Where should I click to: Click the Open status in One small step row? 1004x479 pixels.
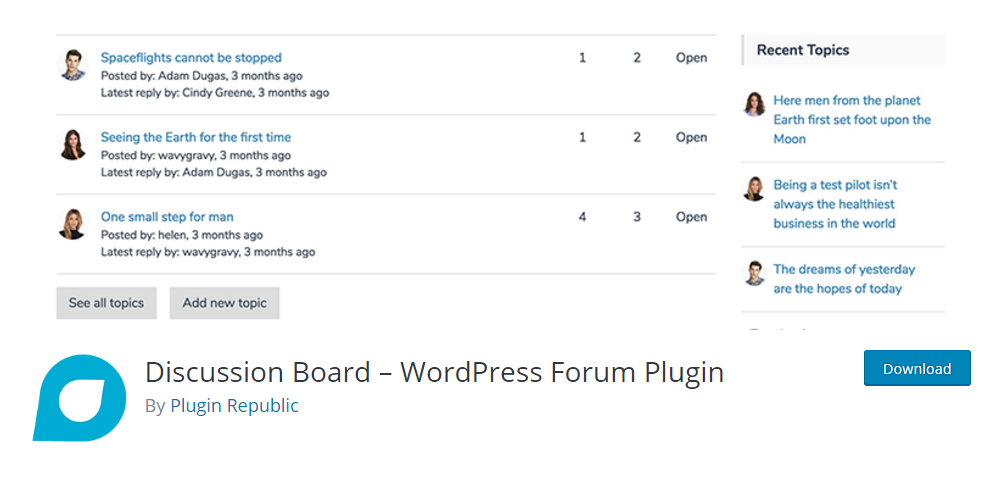point(692,216)
